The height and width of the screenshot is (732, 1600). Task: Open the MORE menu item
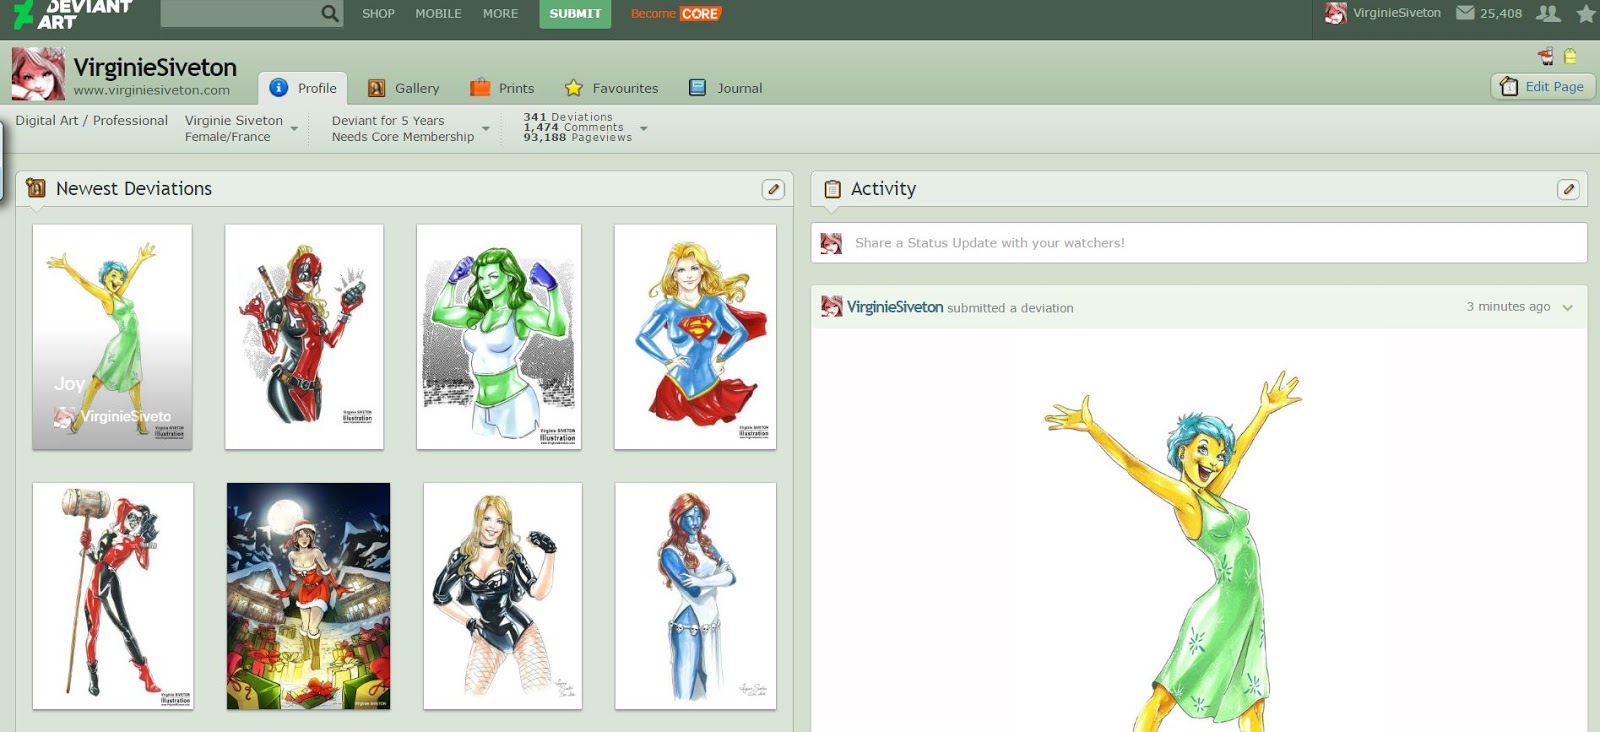500,14
